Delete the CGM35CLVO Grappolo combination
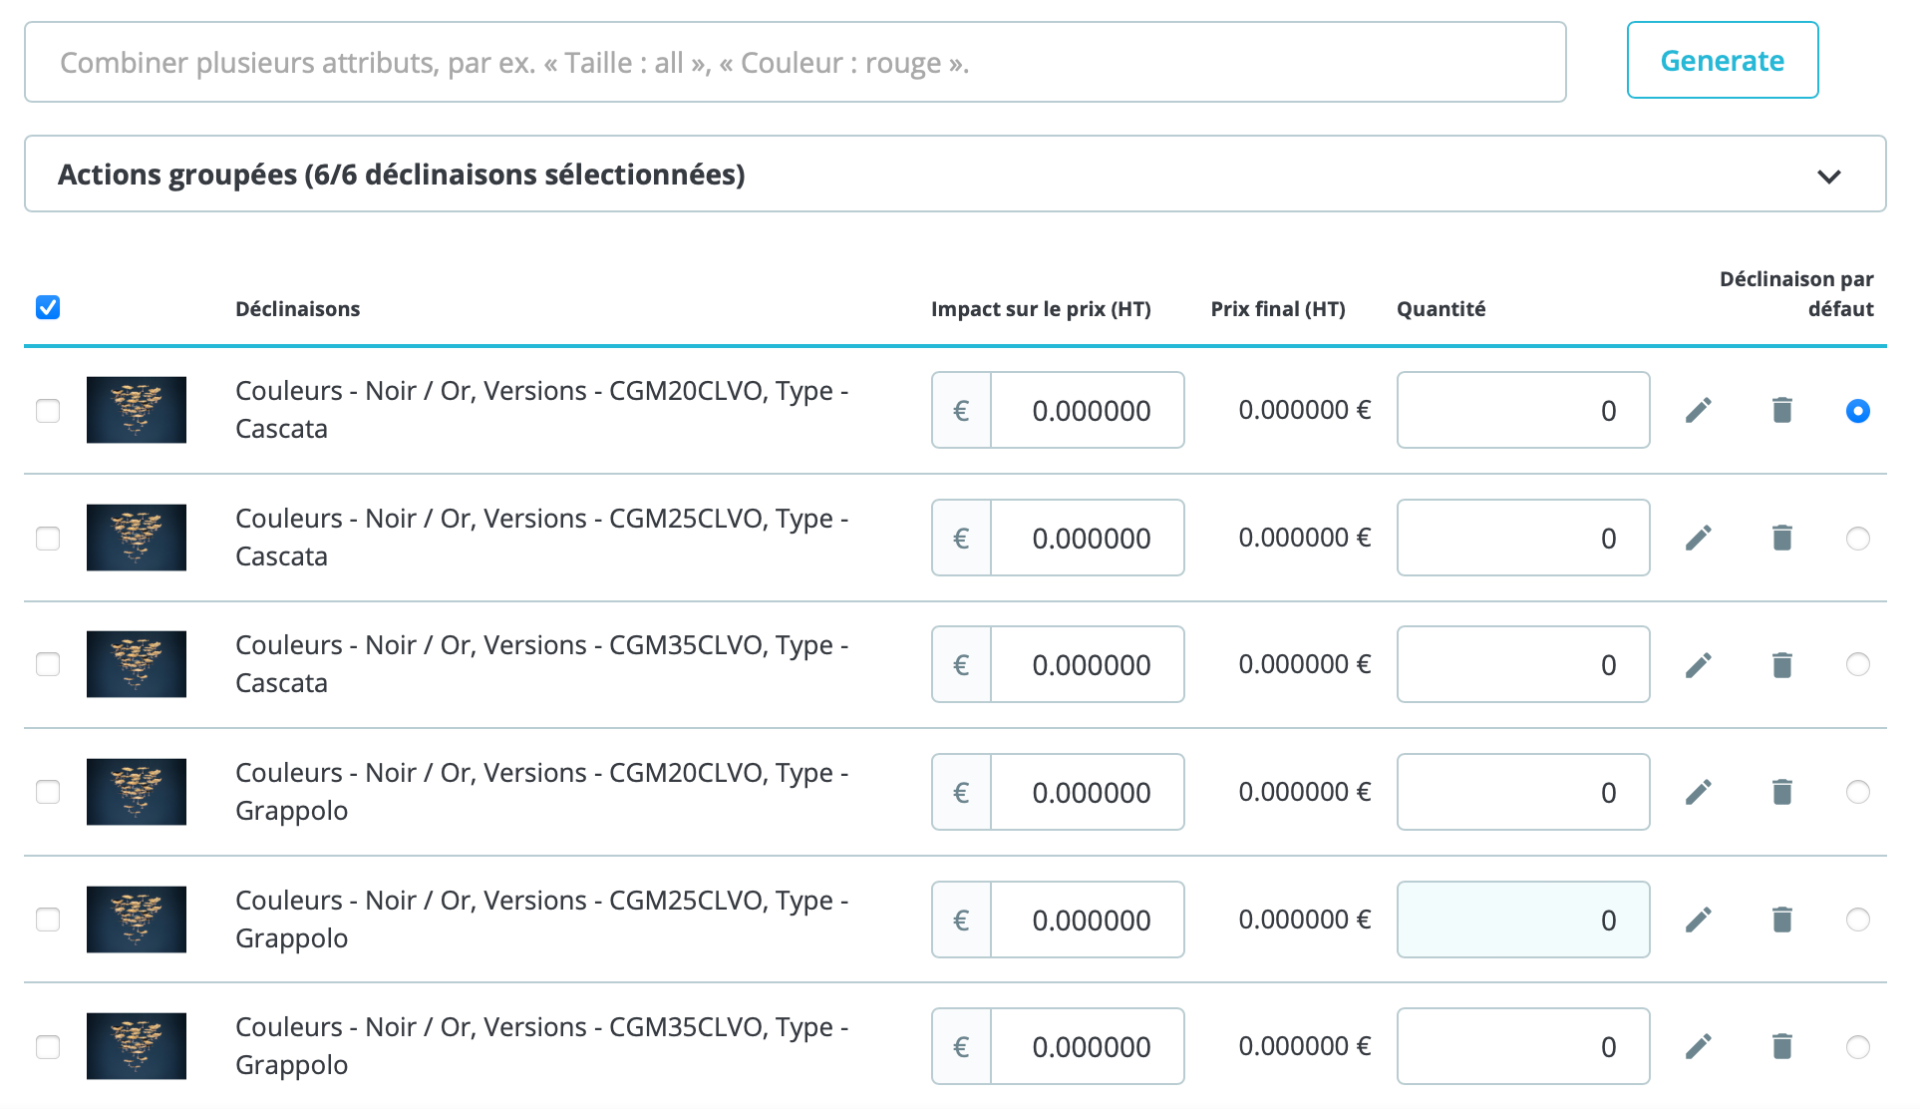1920x1109 pixels. 1782,1046
